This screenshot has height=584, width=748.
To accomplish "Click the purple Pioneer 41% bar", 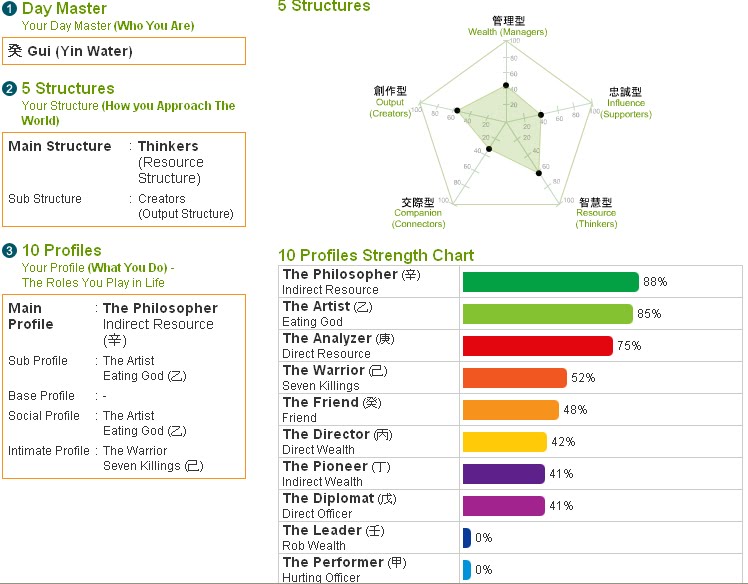I will (x=504, y=474).
